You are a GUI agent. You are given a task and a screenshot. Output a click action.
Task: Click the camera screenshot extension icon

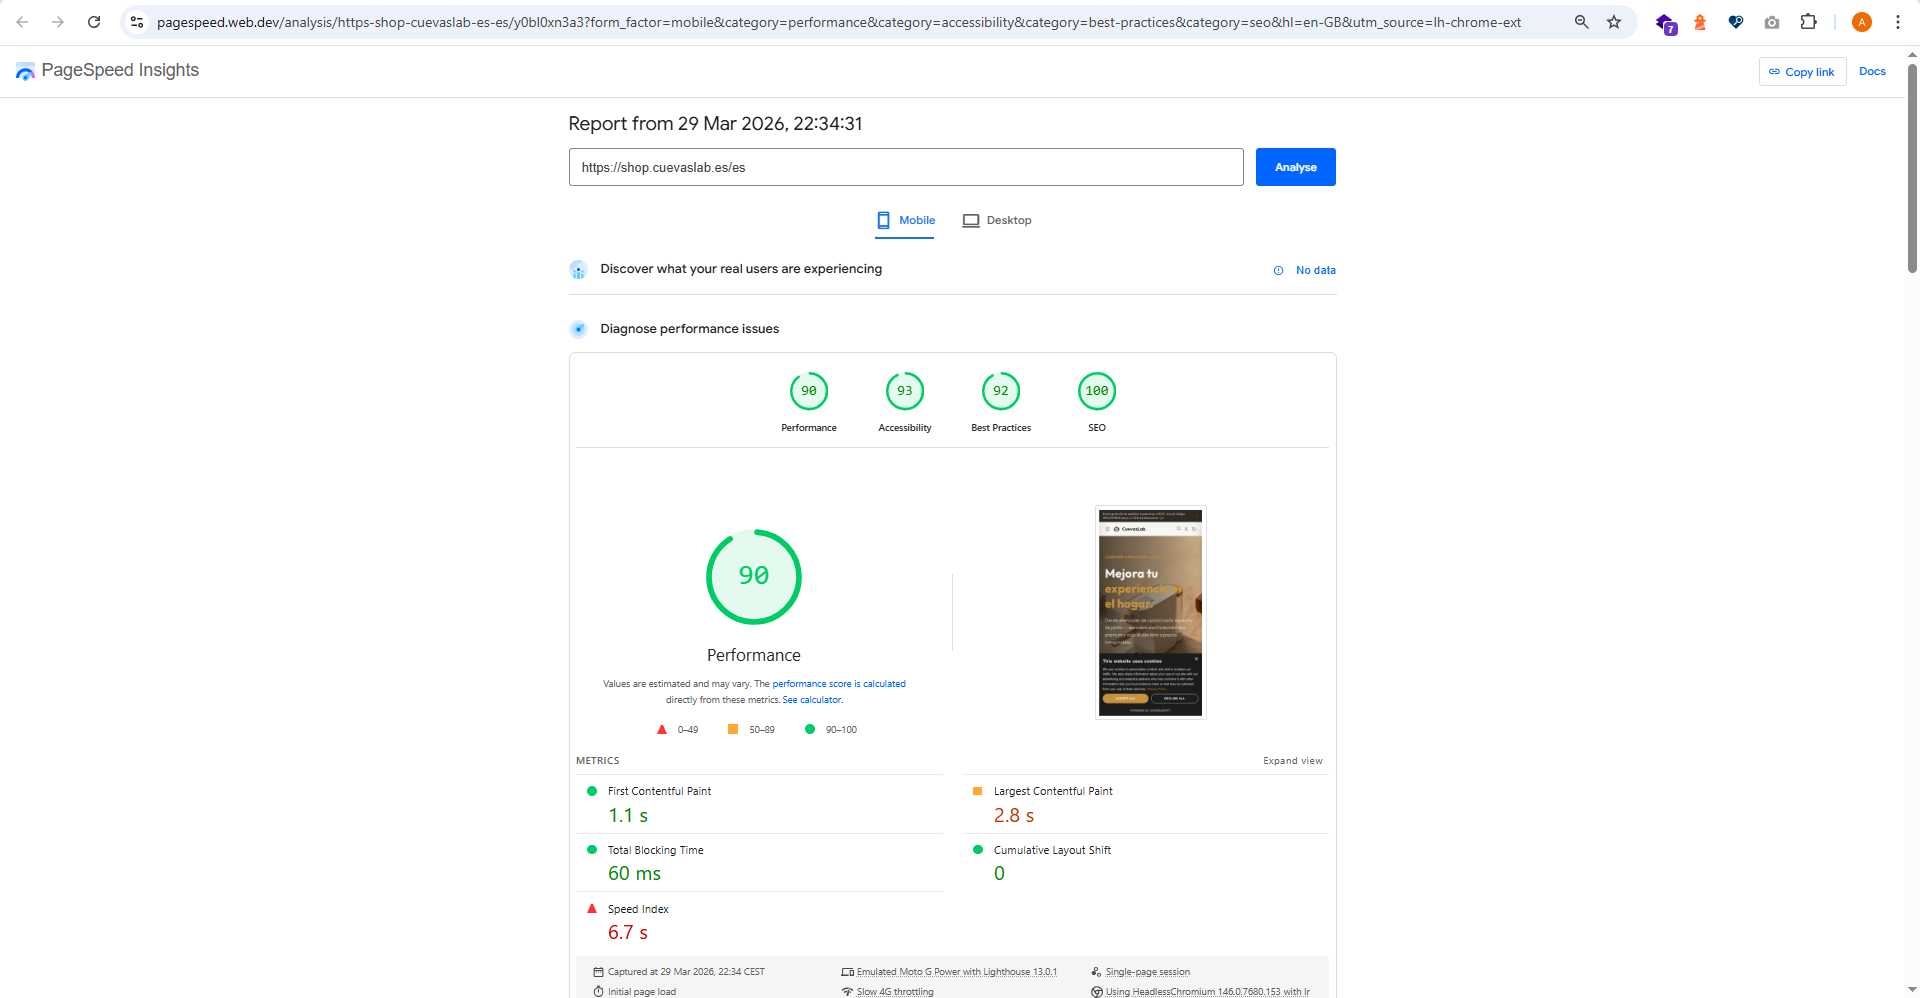click(x=1771, y=22)
